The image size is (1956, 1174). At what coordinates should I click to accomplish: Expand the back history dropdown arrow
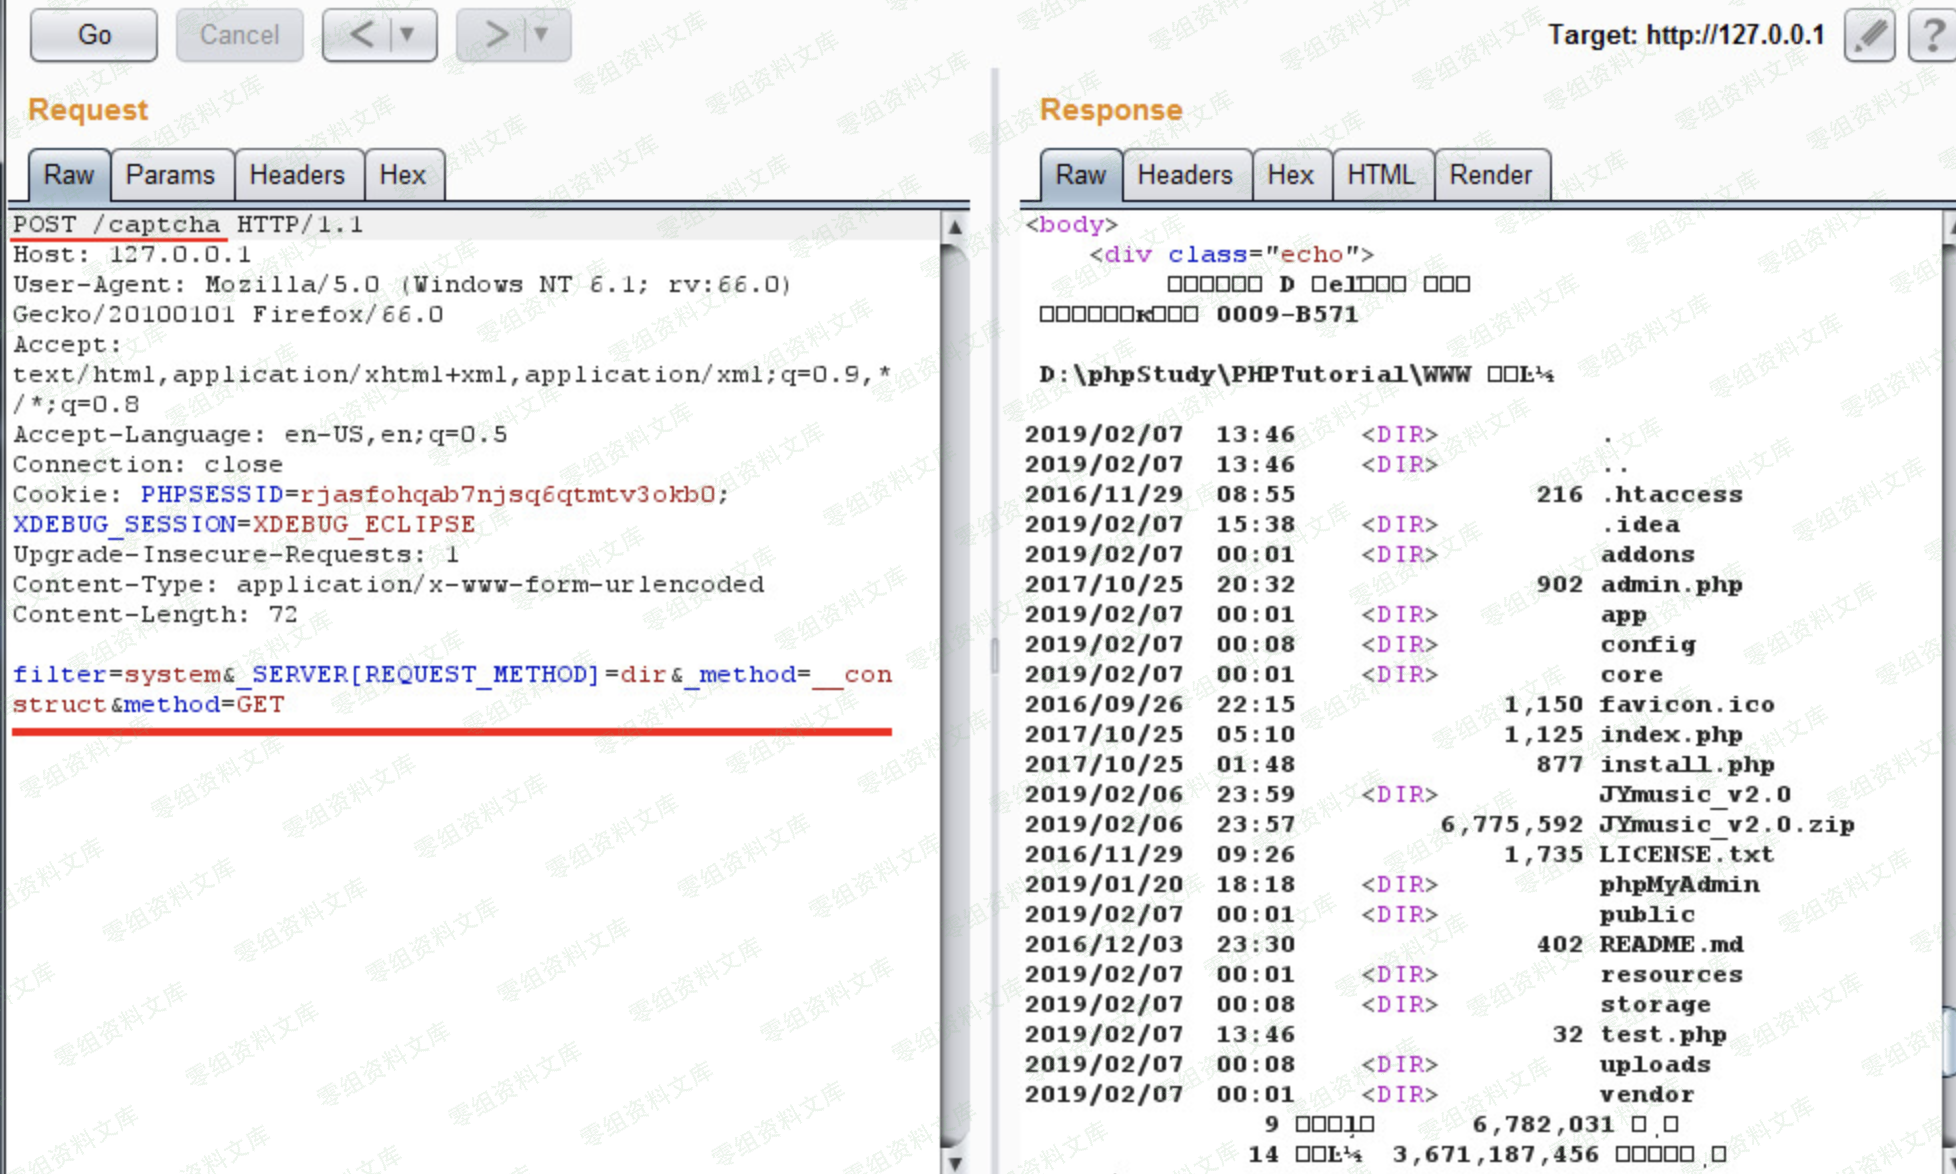click(407, 35)
